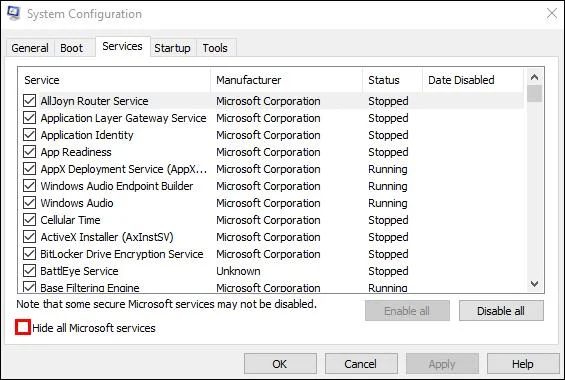This screenshot has height=380, width=565.
Task: Toggle the Base Filtering Engine checkbox
Action: coord(30,287)
